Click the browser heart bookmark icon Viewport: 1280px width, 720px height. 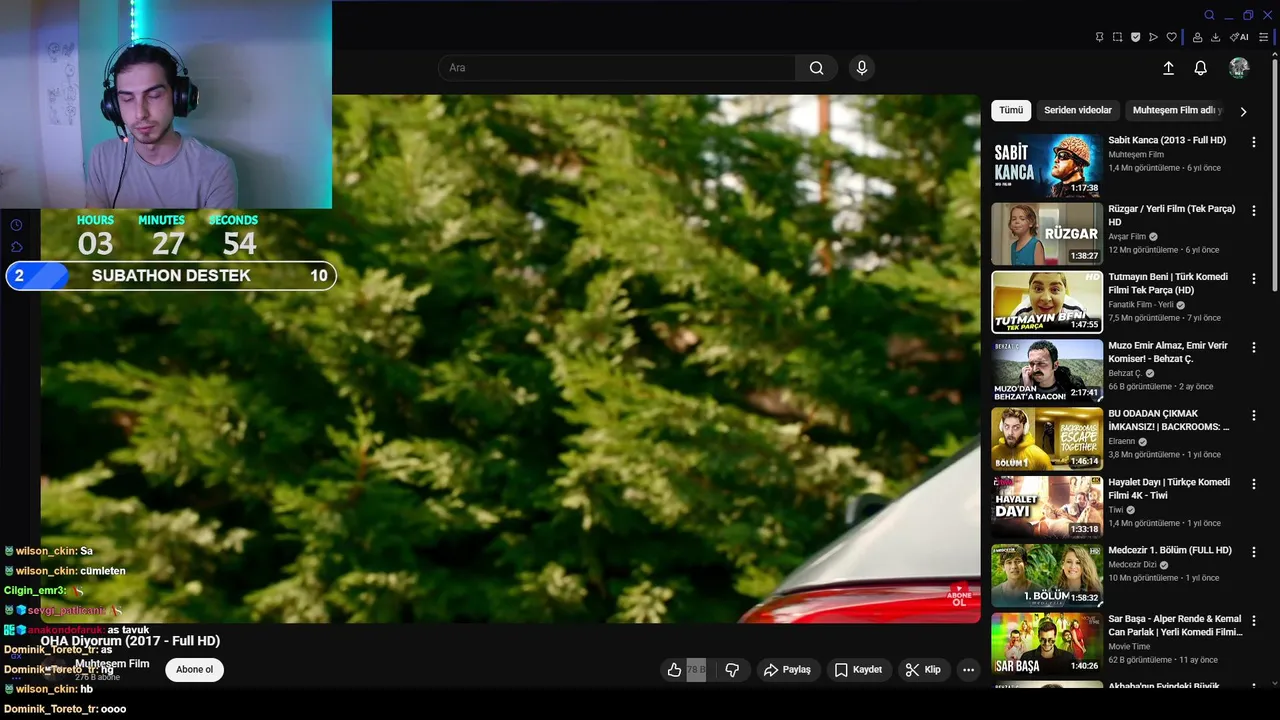[1171, 37]
